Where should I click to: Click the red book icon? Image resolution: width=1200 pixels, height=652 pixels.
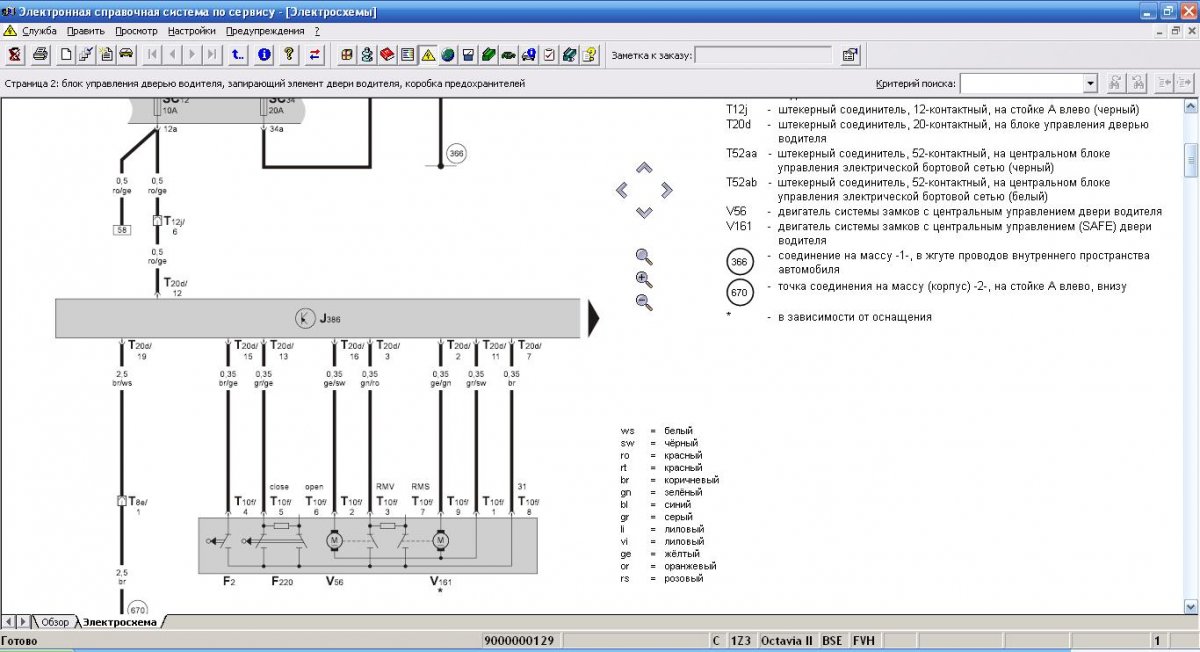click(x=388, y=54)
